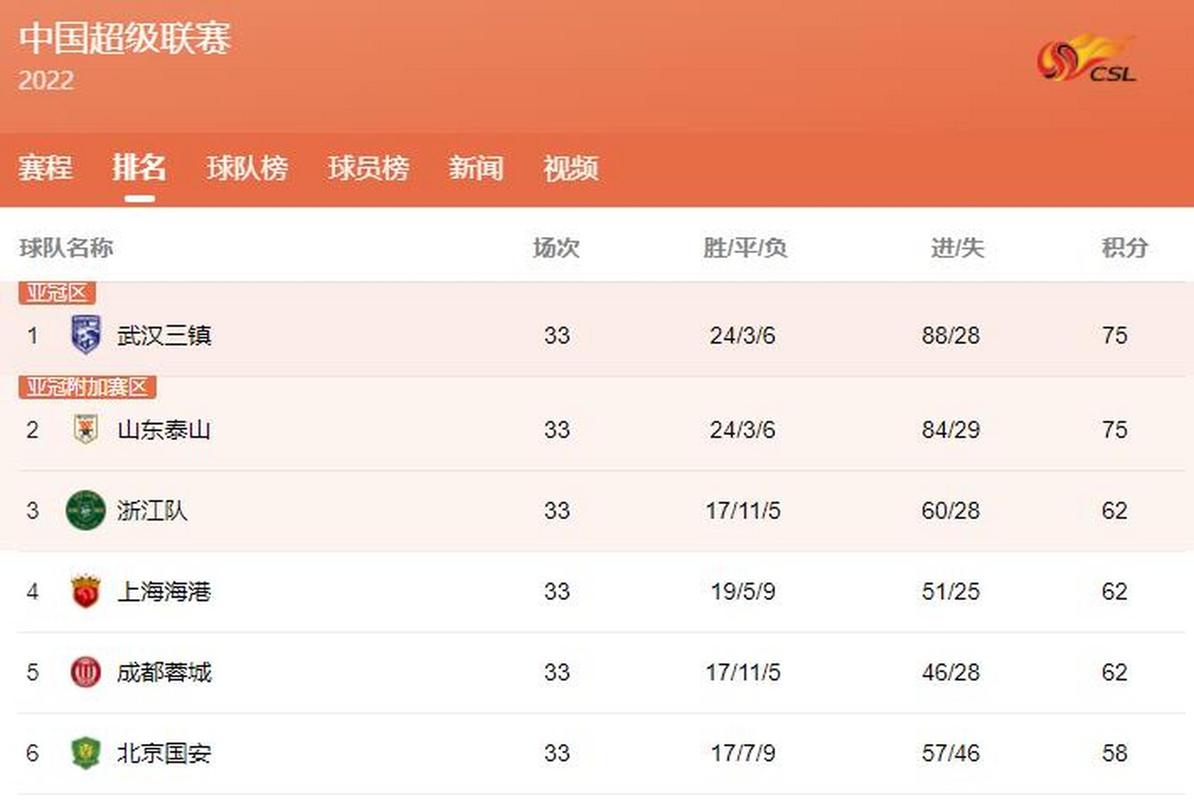The width and height of the screenshot is (1194, 800).
Task: Click 62 points for 成都蓉城
Action: 1114,672
